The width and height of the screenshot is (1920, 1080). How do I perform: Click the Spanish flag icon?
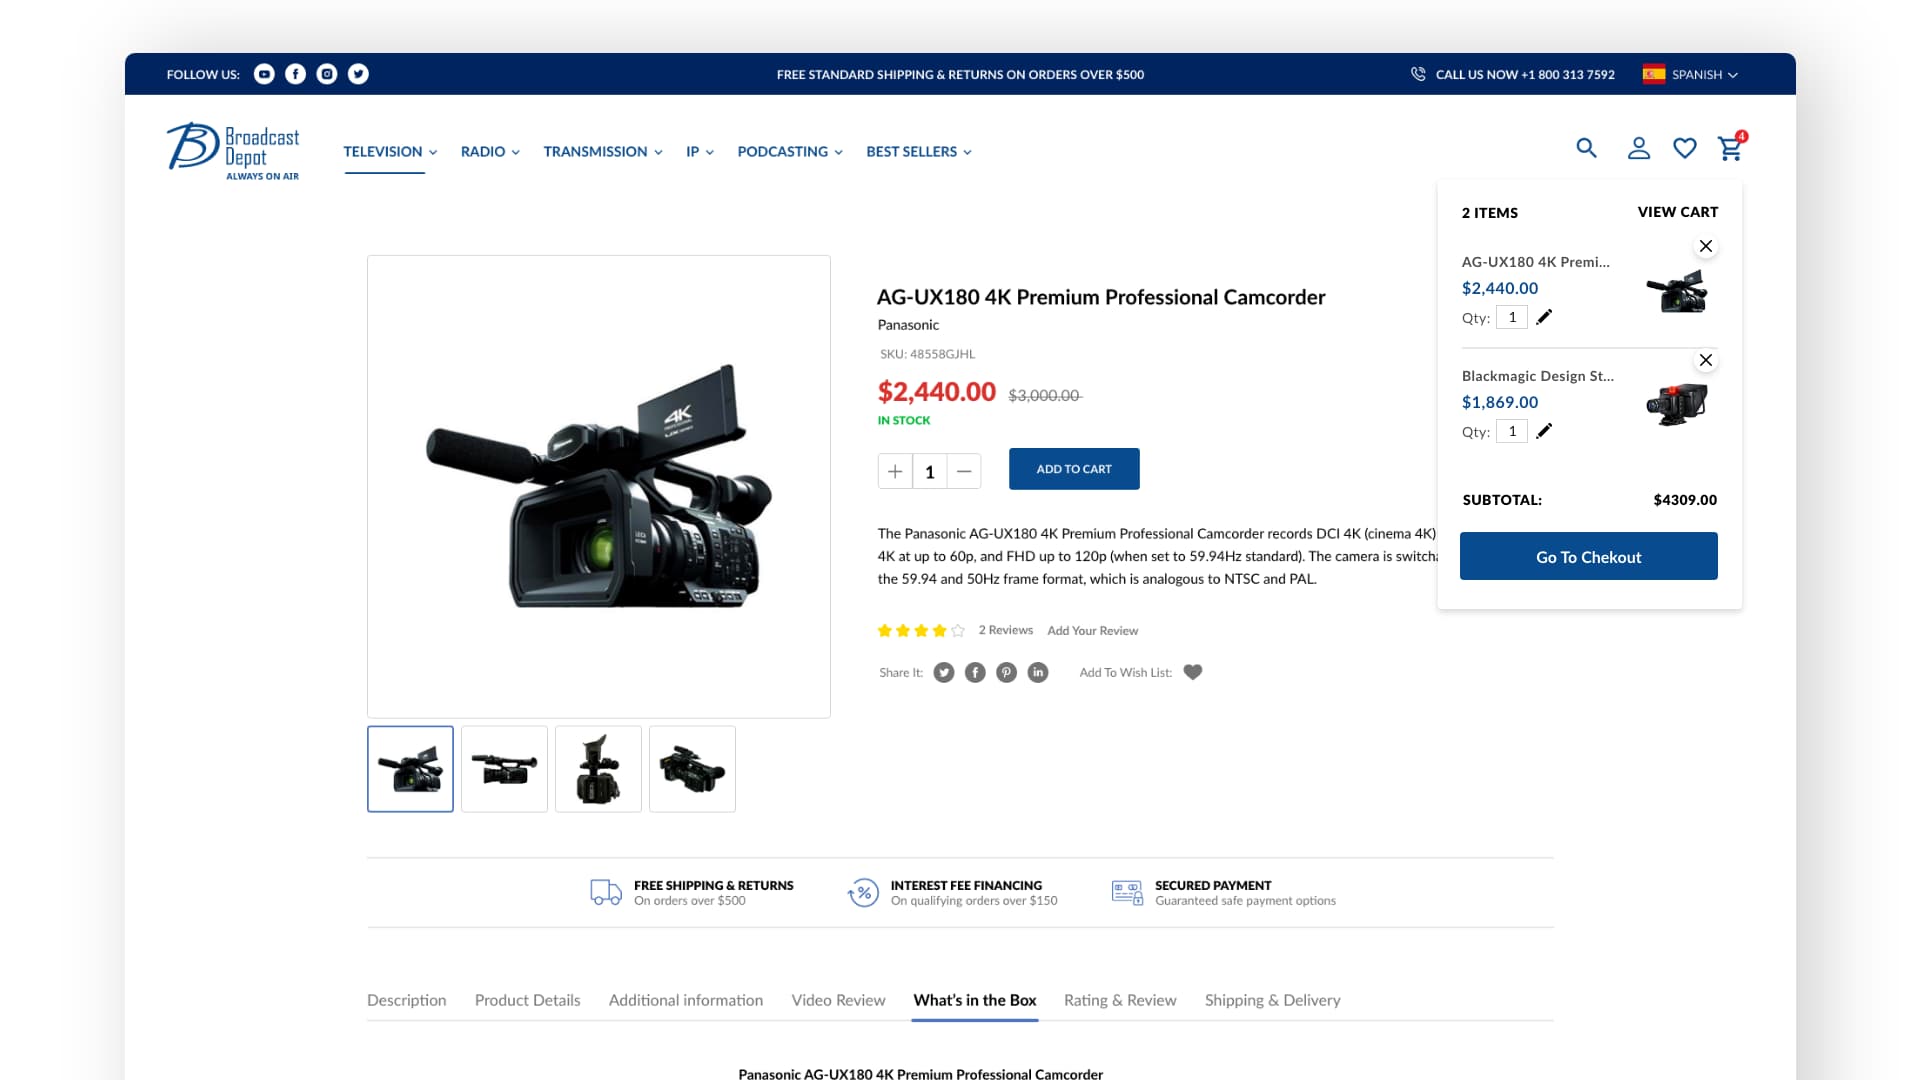[1654, 74]
